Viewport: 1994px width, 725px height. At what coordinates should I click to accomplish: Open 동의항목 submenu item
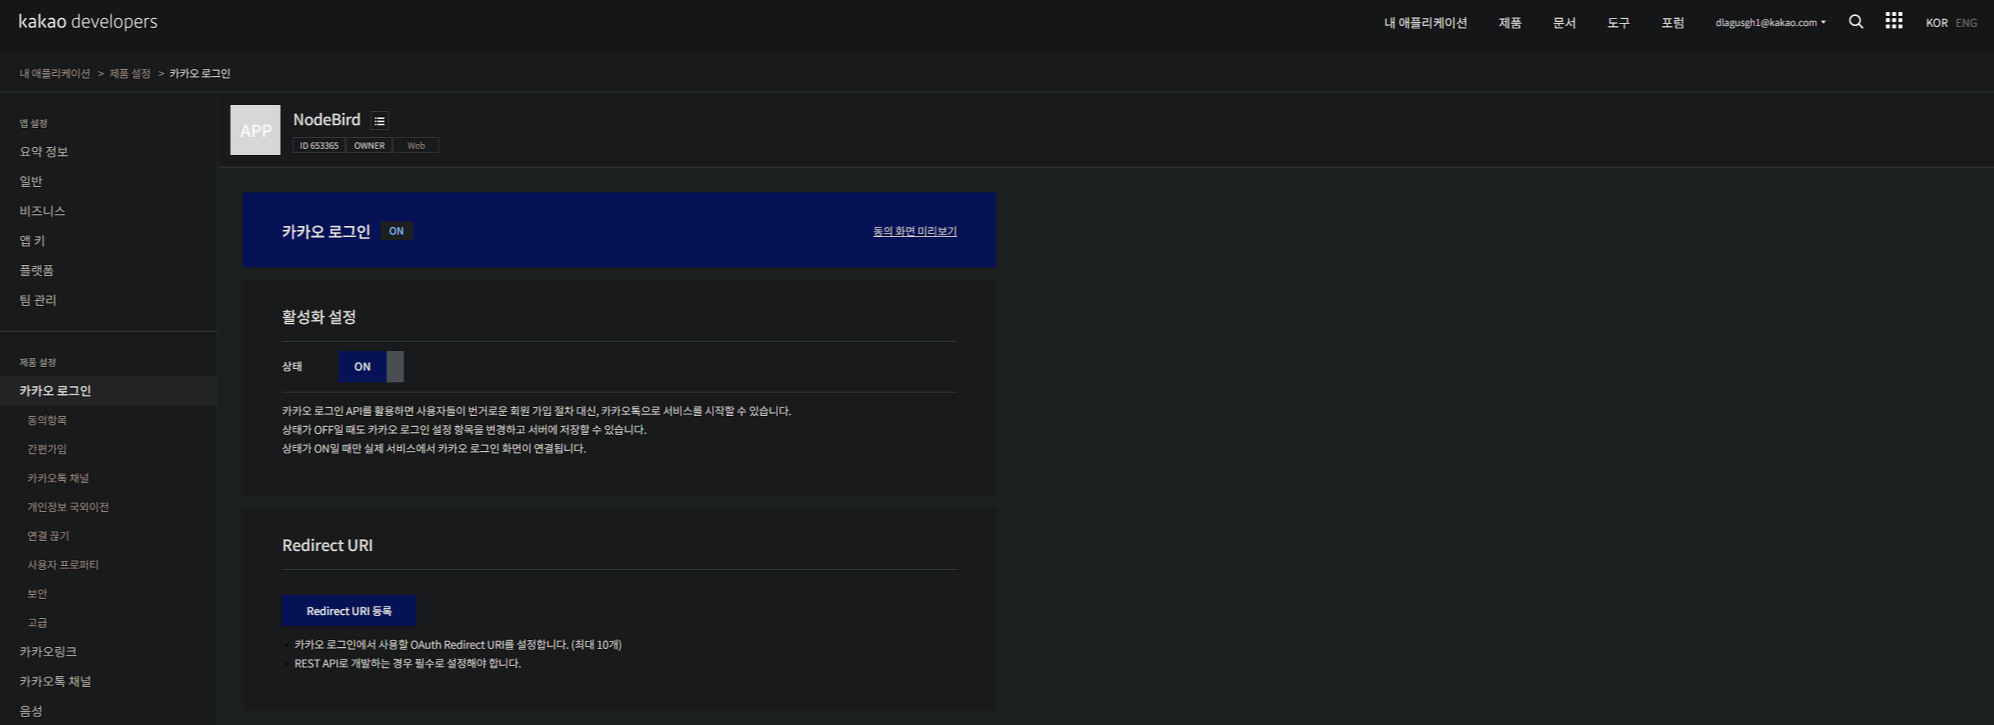tap(47, 421)
